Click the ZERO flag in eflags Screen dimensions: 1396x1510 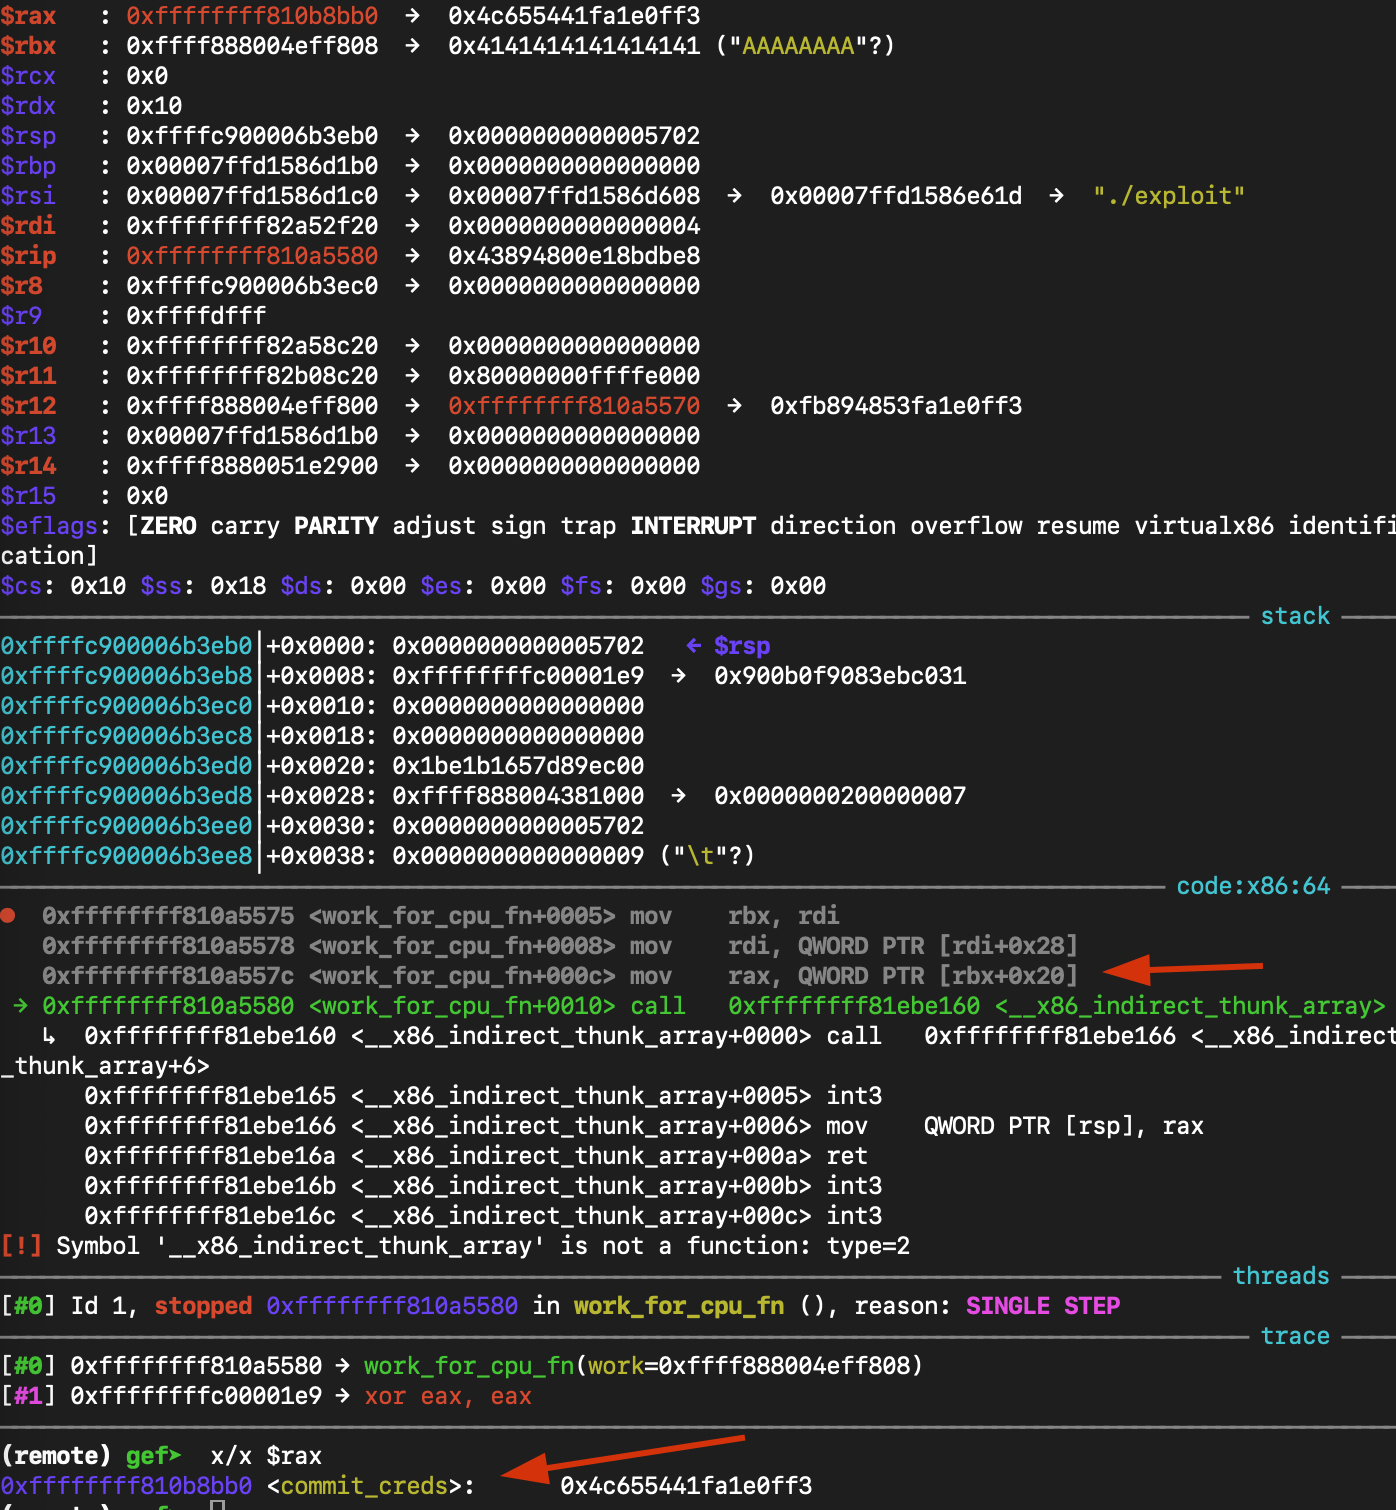click(x=168, y=526)
